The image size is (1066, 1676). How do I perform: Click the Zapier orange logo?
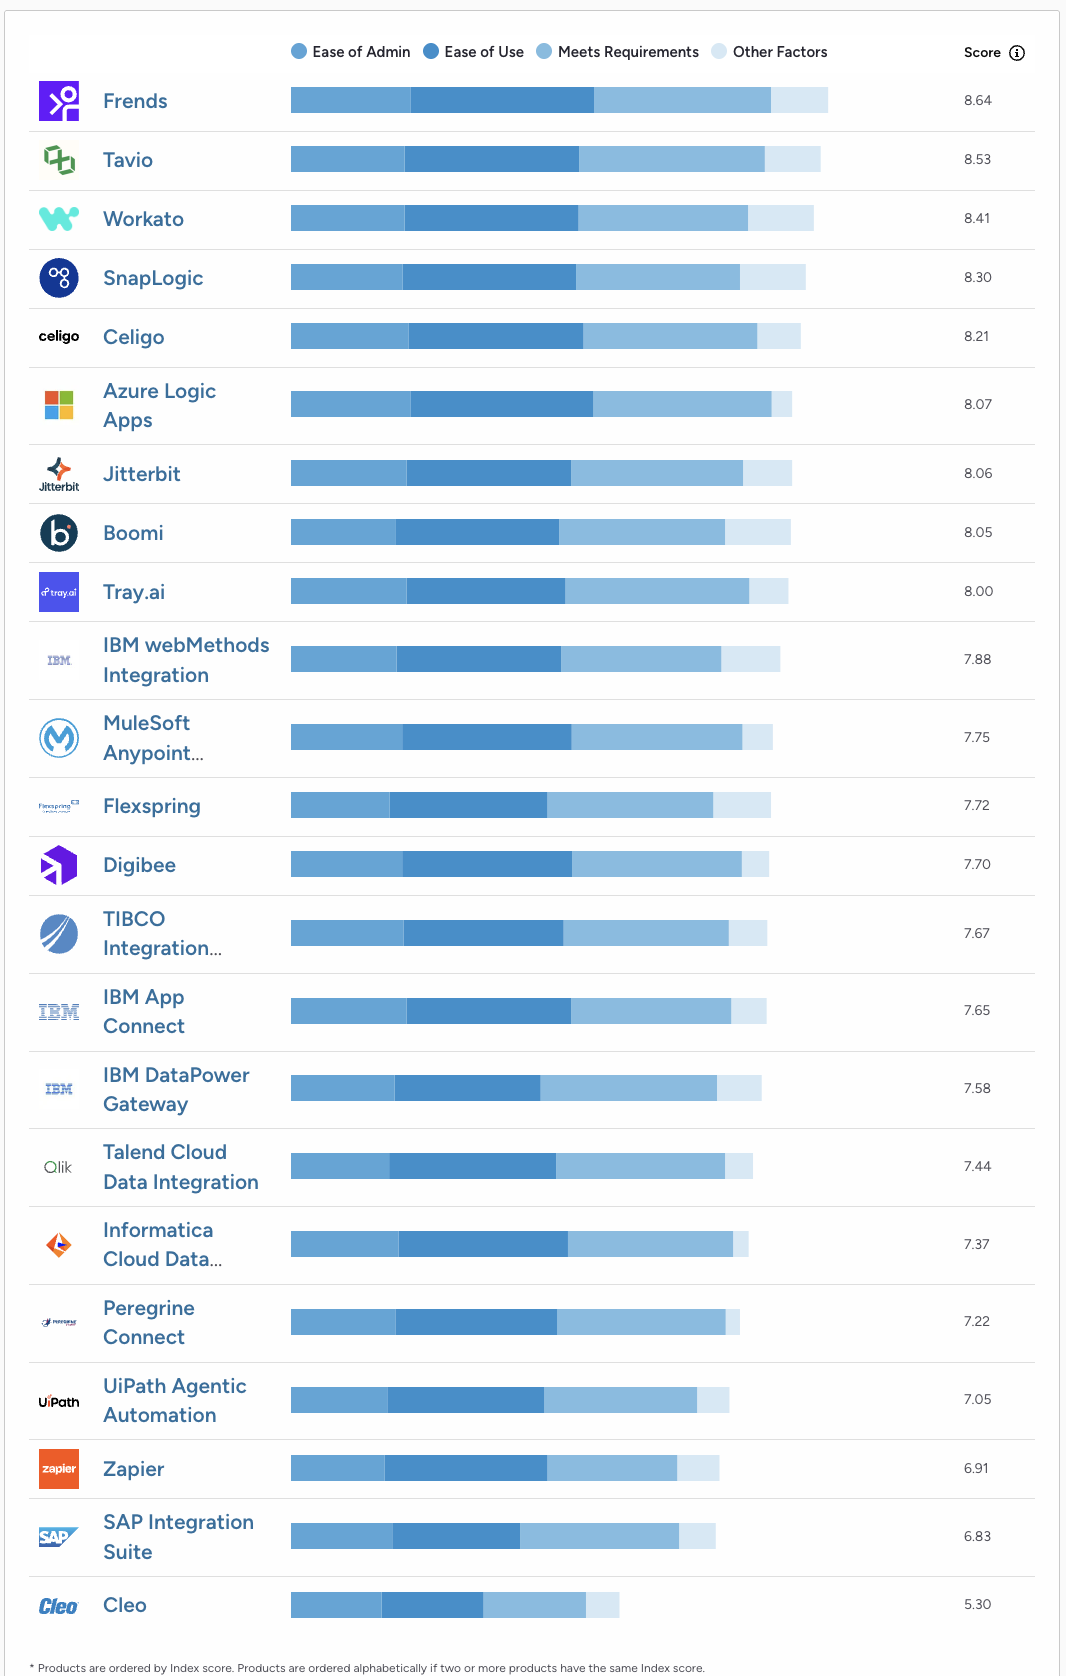(x=59, y=1469)
